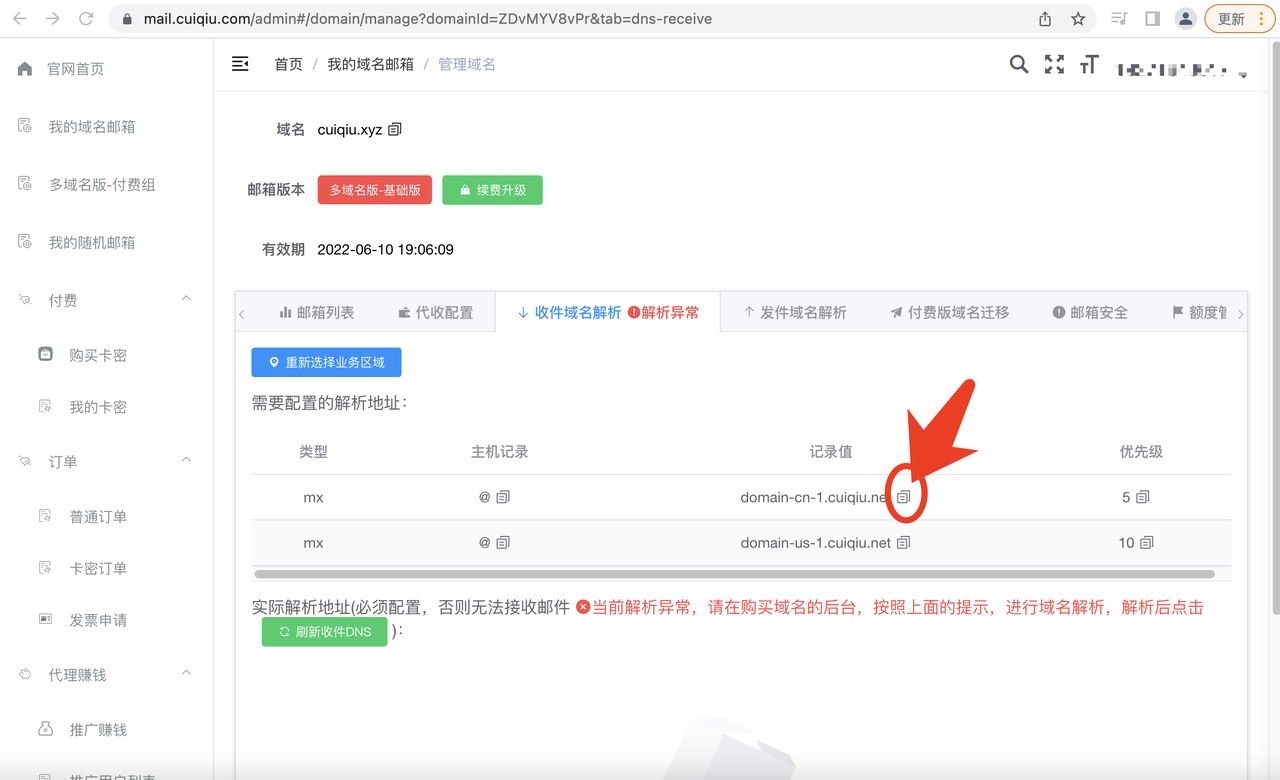The height and width of the screenshot is (780, 1280).
Task: Copy the domain name cuiqiu.xyz
Action: (395, 129)
